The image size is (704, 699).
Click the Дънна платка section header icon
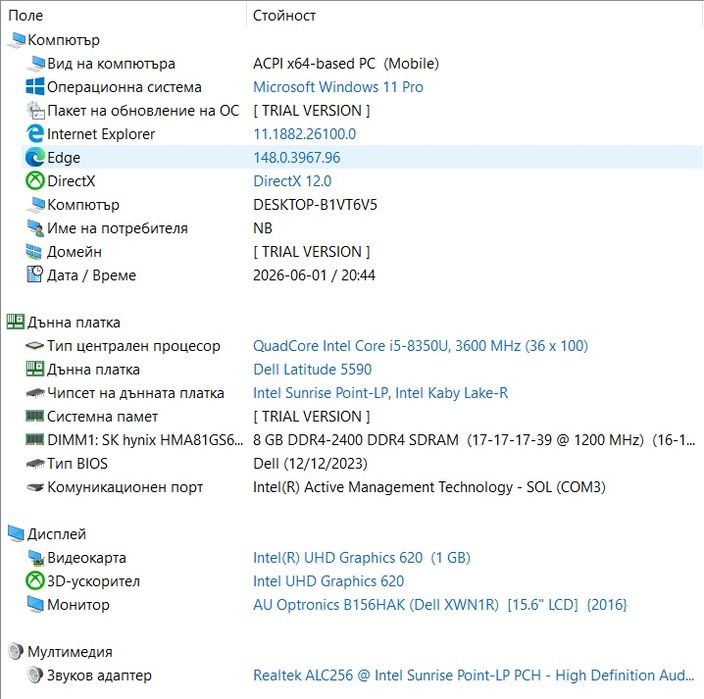16,322
